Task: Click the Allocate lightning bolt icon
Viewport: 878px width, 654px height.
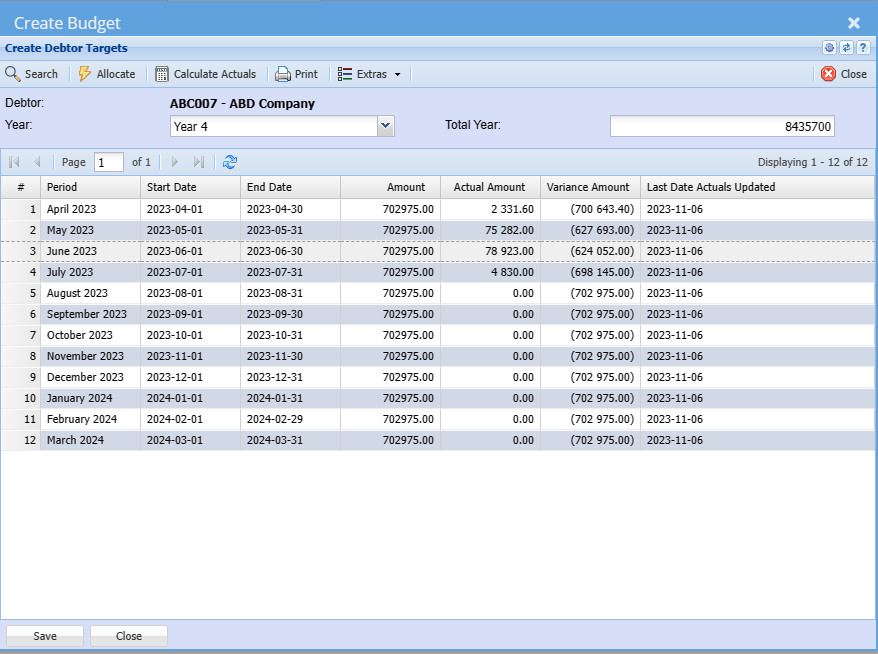Action: 85,74
